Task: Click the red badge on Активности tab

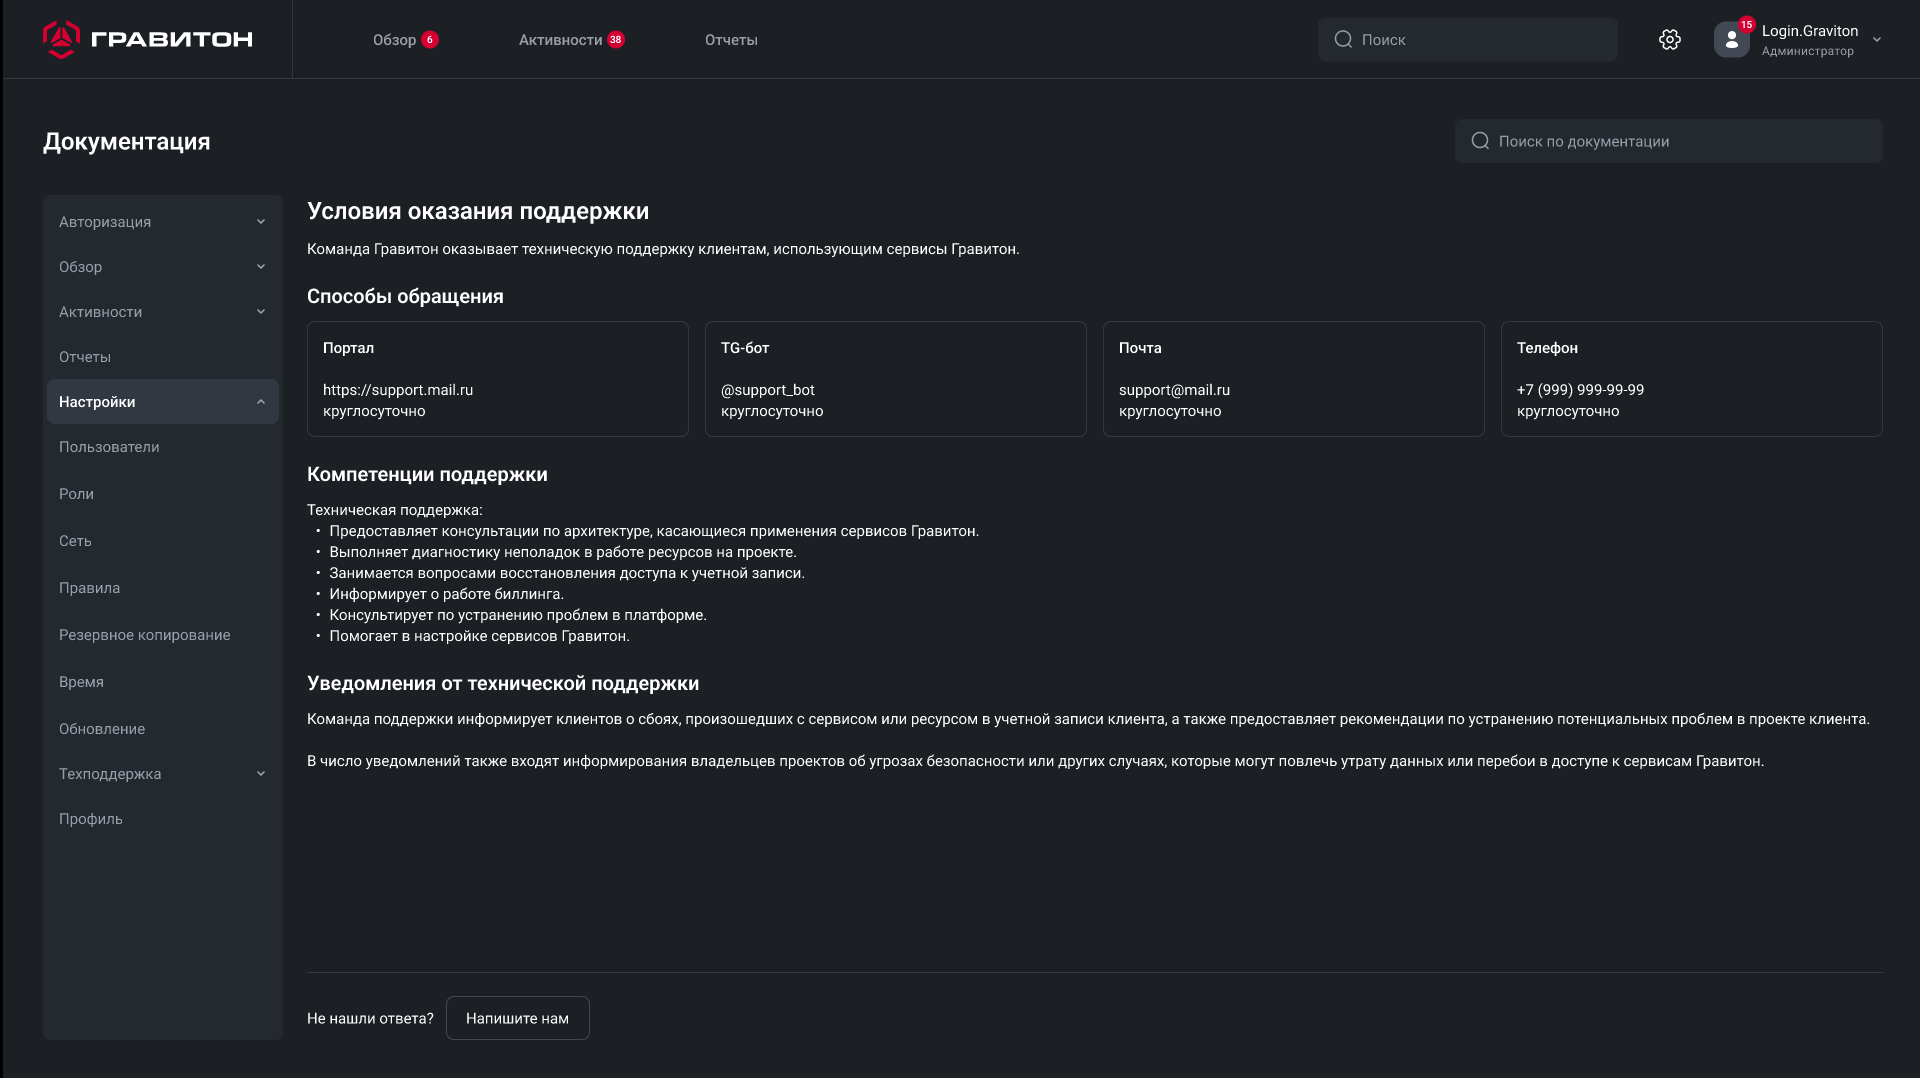Action: pyautogui.click(x=616, y=40)
